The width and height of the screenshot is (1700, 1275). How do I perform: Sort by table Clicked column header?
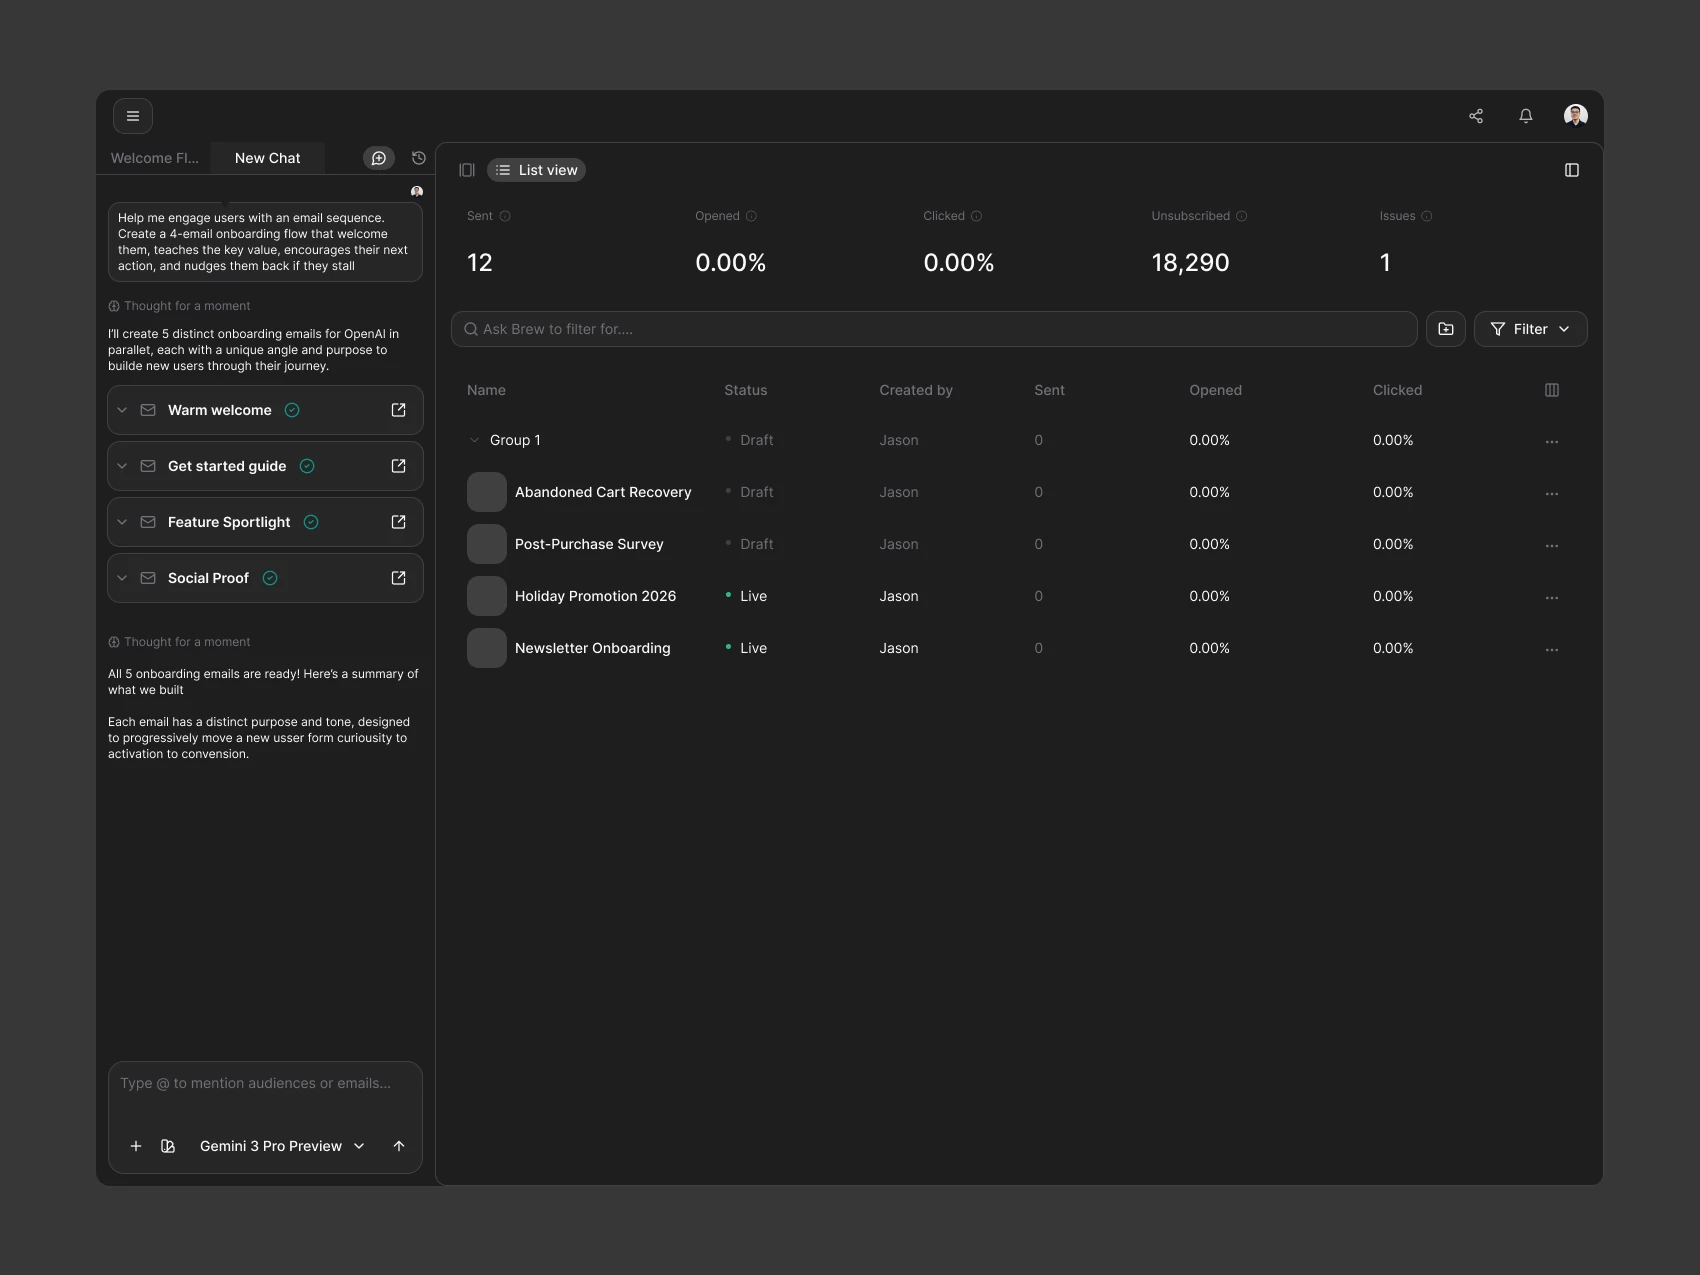click(x=1397, y=390)
